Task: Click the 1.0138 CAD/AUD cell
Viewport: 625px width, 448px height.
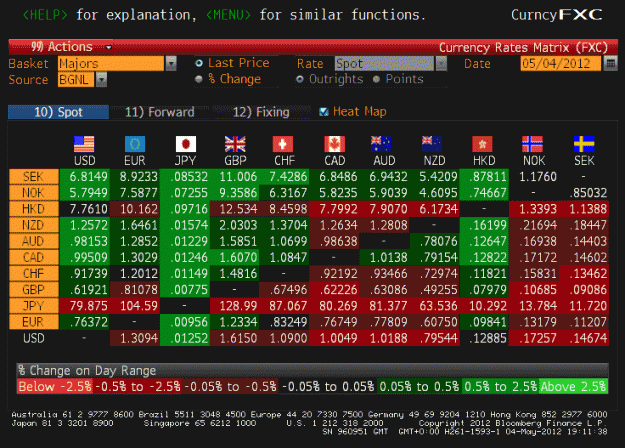Action: coord(384,257)
